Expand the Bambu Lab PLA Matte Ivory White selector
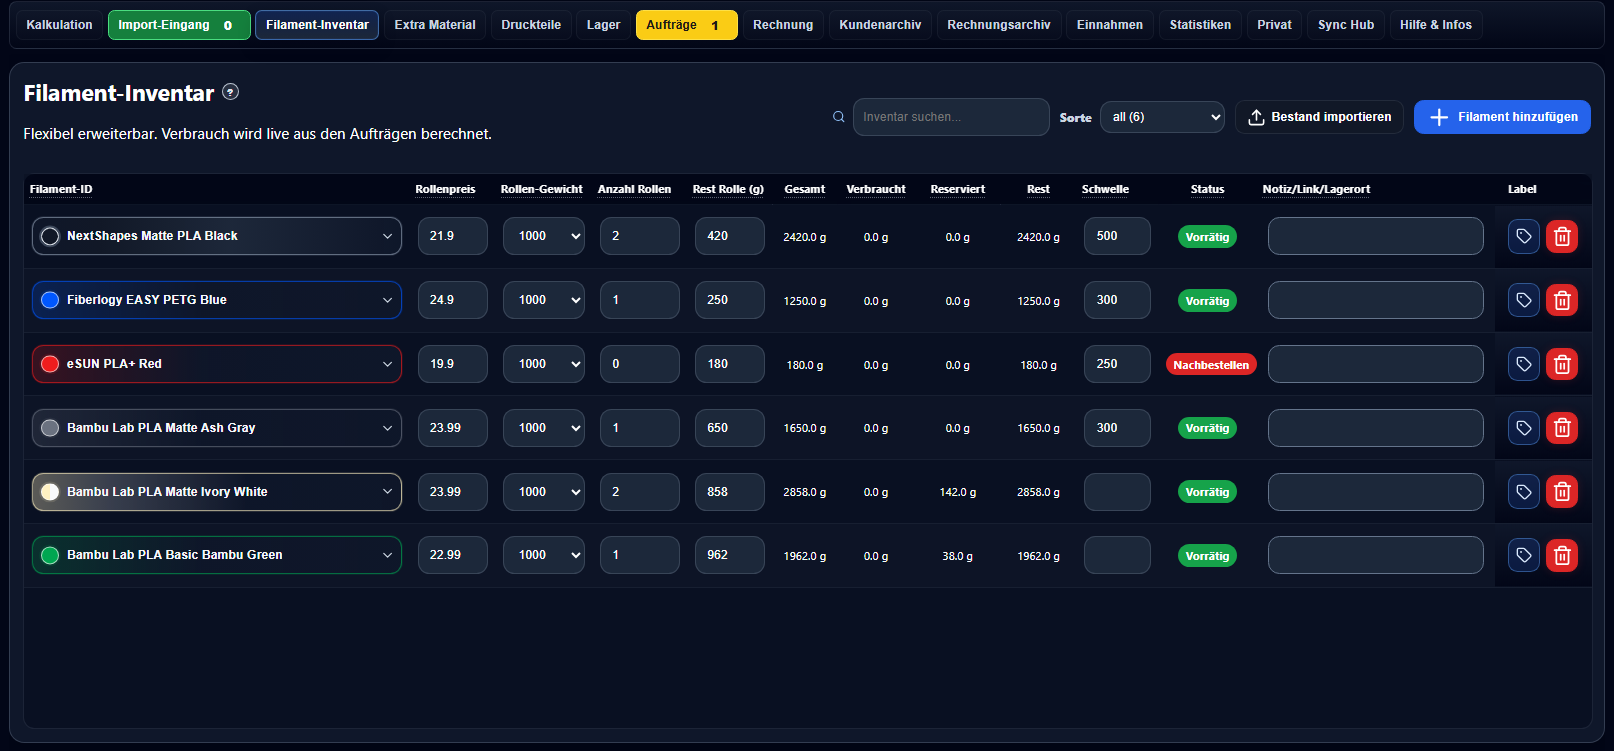The width and height of the screenshot is (1614, 751). point(217,492)
